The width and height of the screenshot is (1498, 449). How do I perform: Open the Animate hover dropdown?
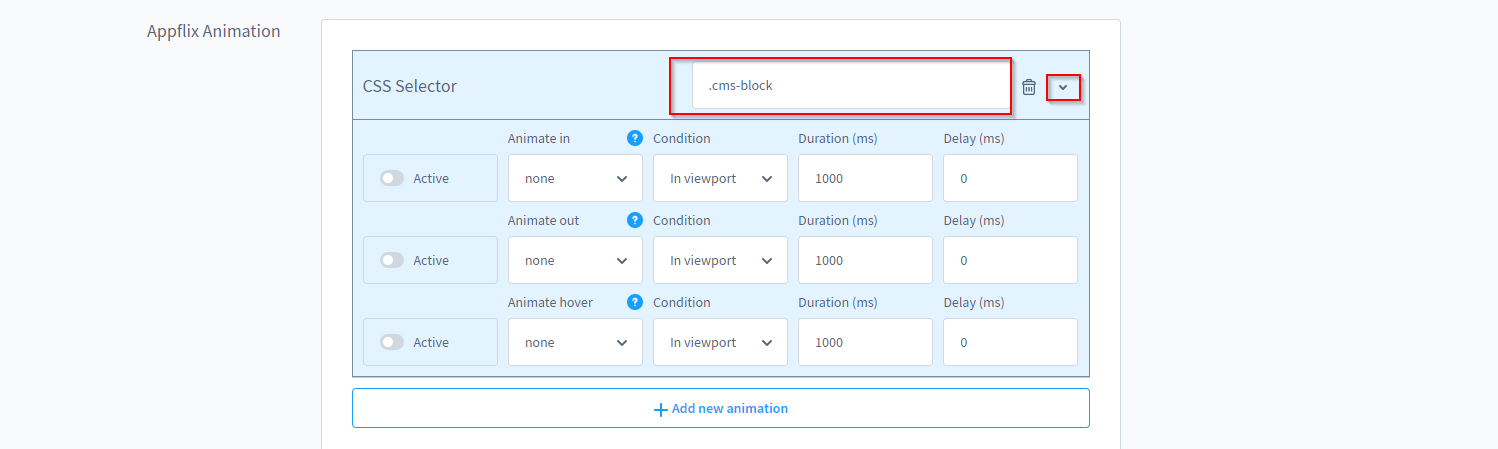[575, 342]
